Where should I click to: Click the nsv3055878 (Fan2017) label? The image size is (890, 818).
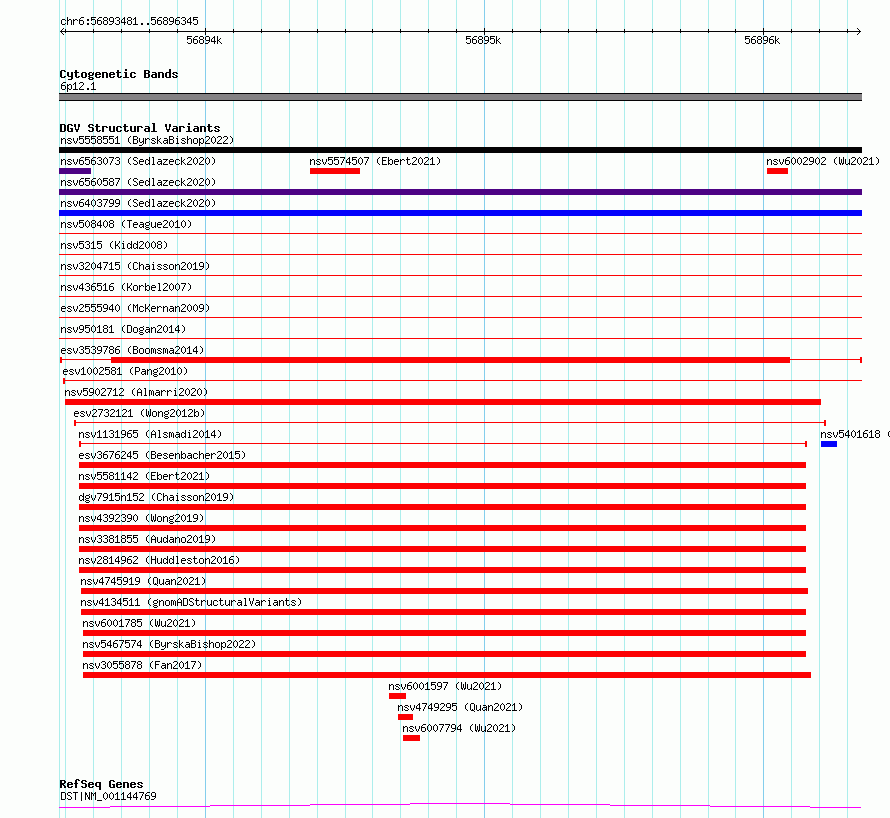142,665
